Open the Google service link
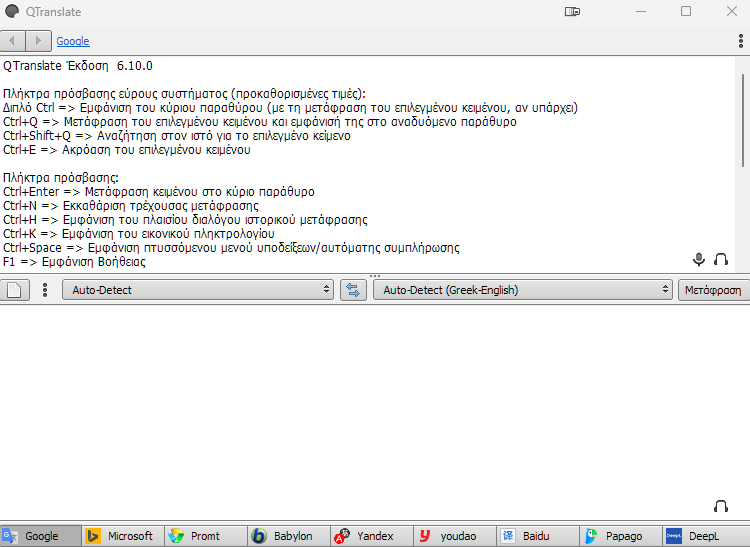 click(x=73, y=41)
